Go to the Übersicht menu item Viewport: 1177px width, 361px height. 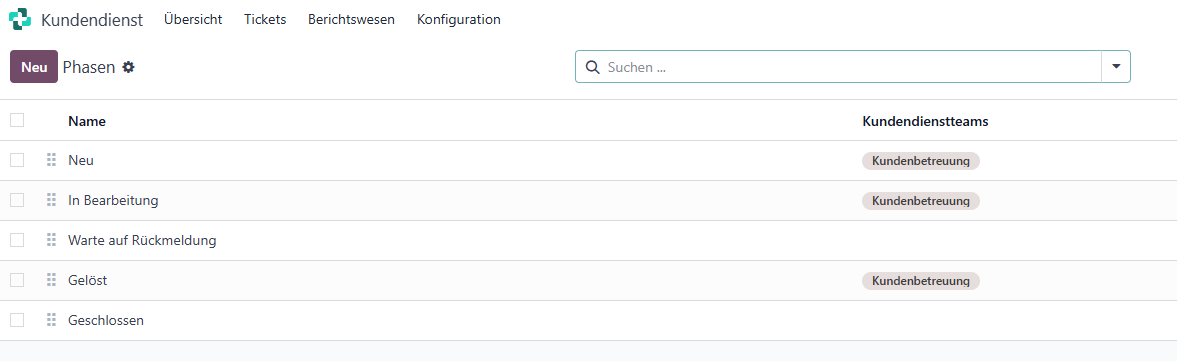coord(193,20)
